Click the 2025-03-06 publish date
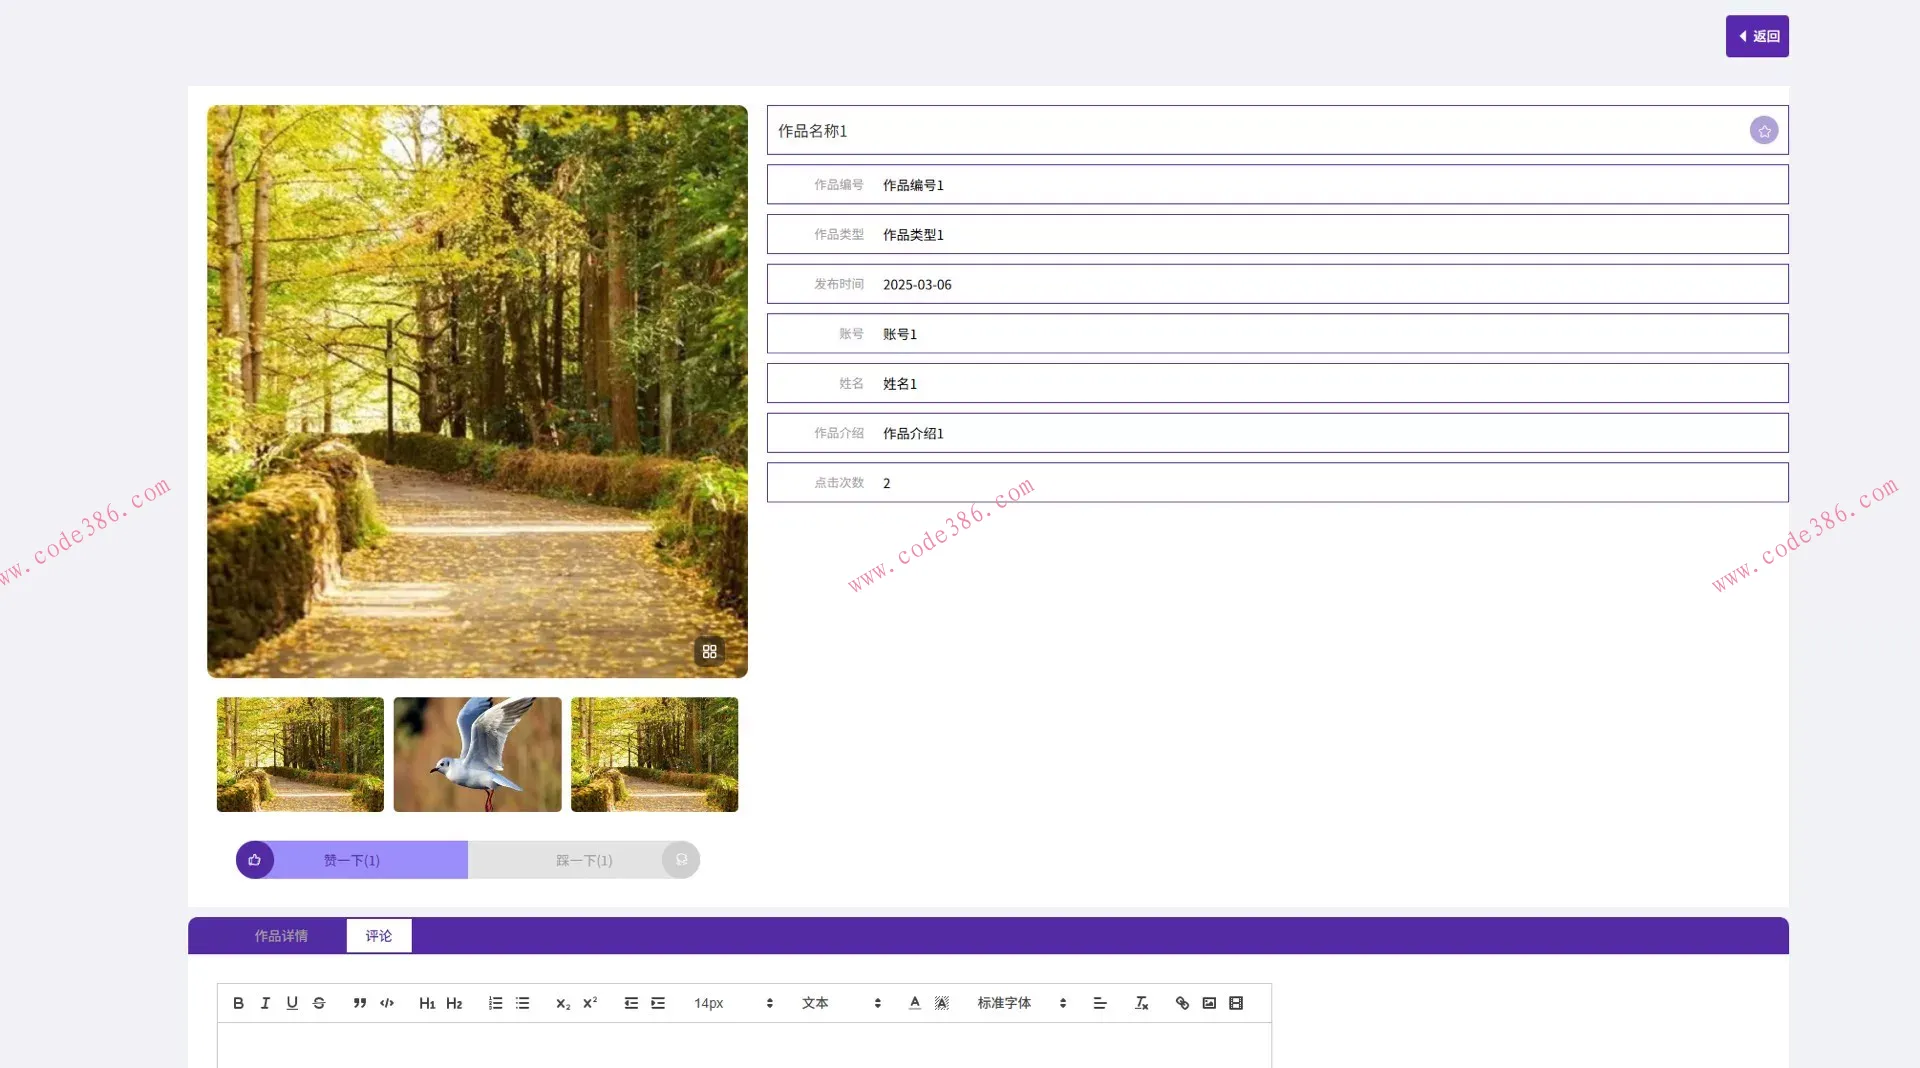This screenshot has height=1068, width=1920. [917, 285]
